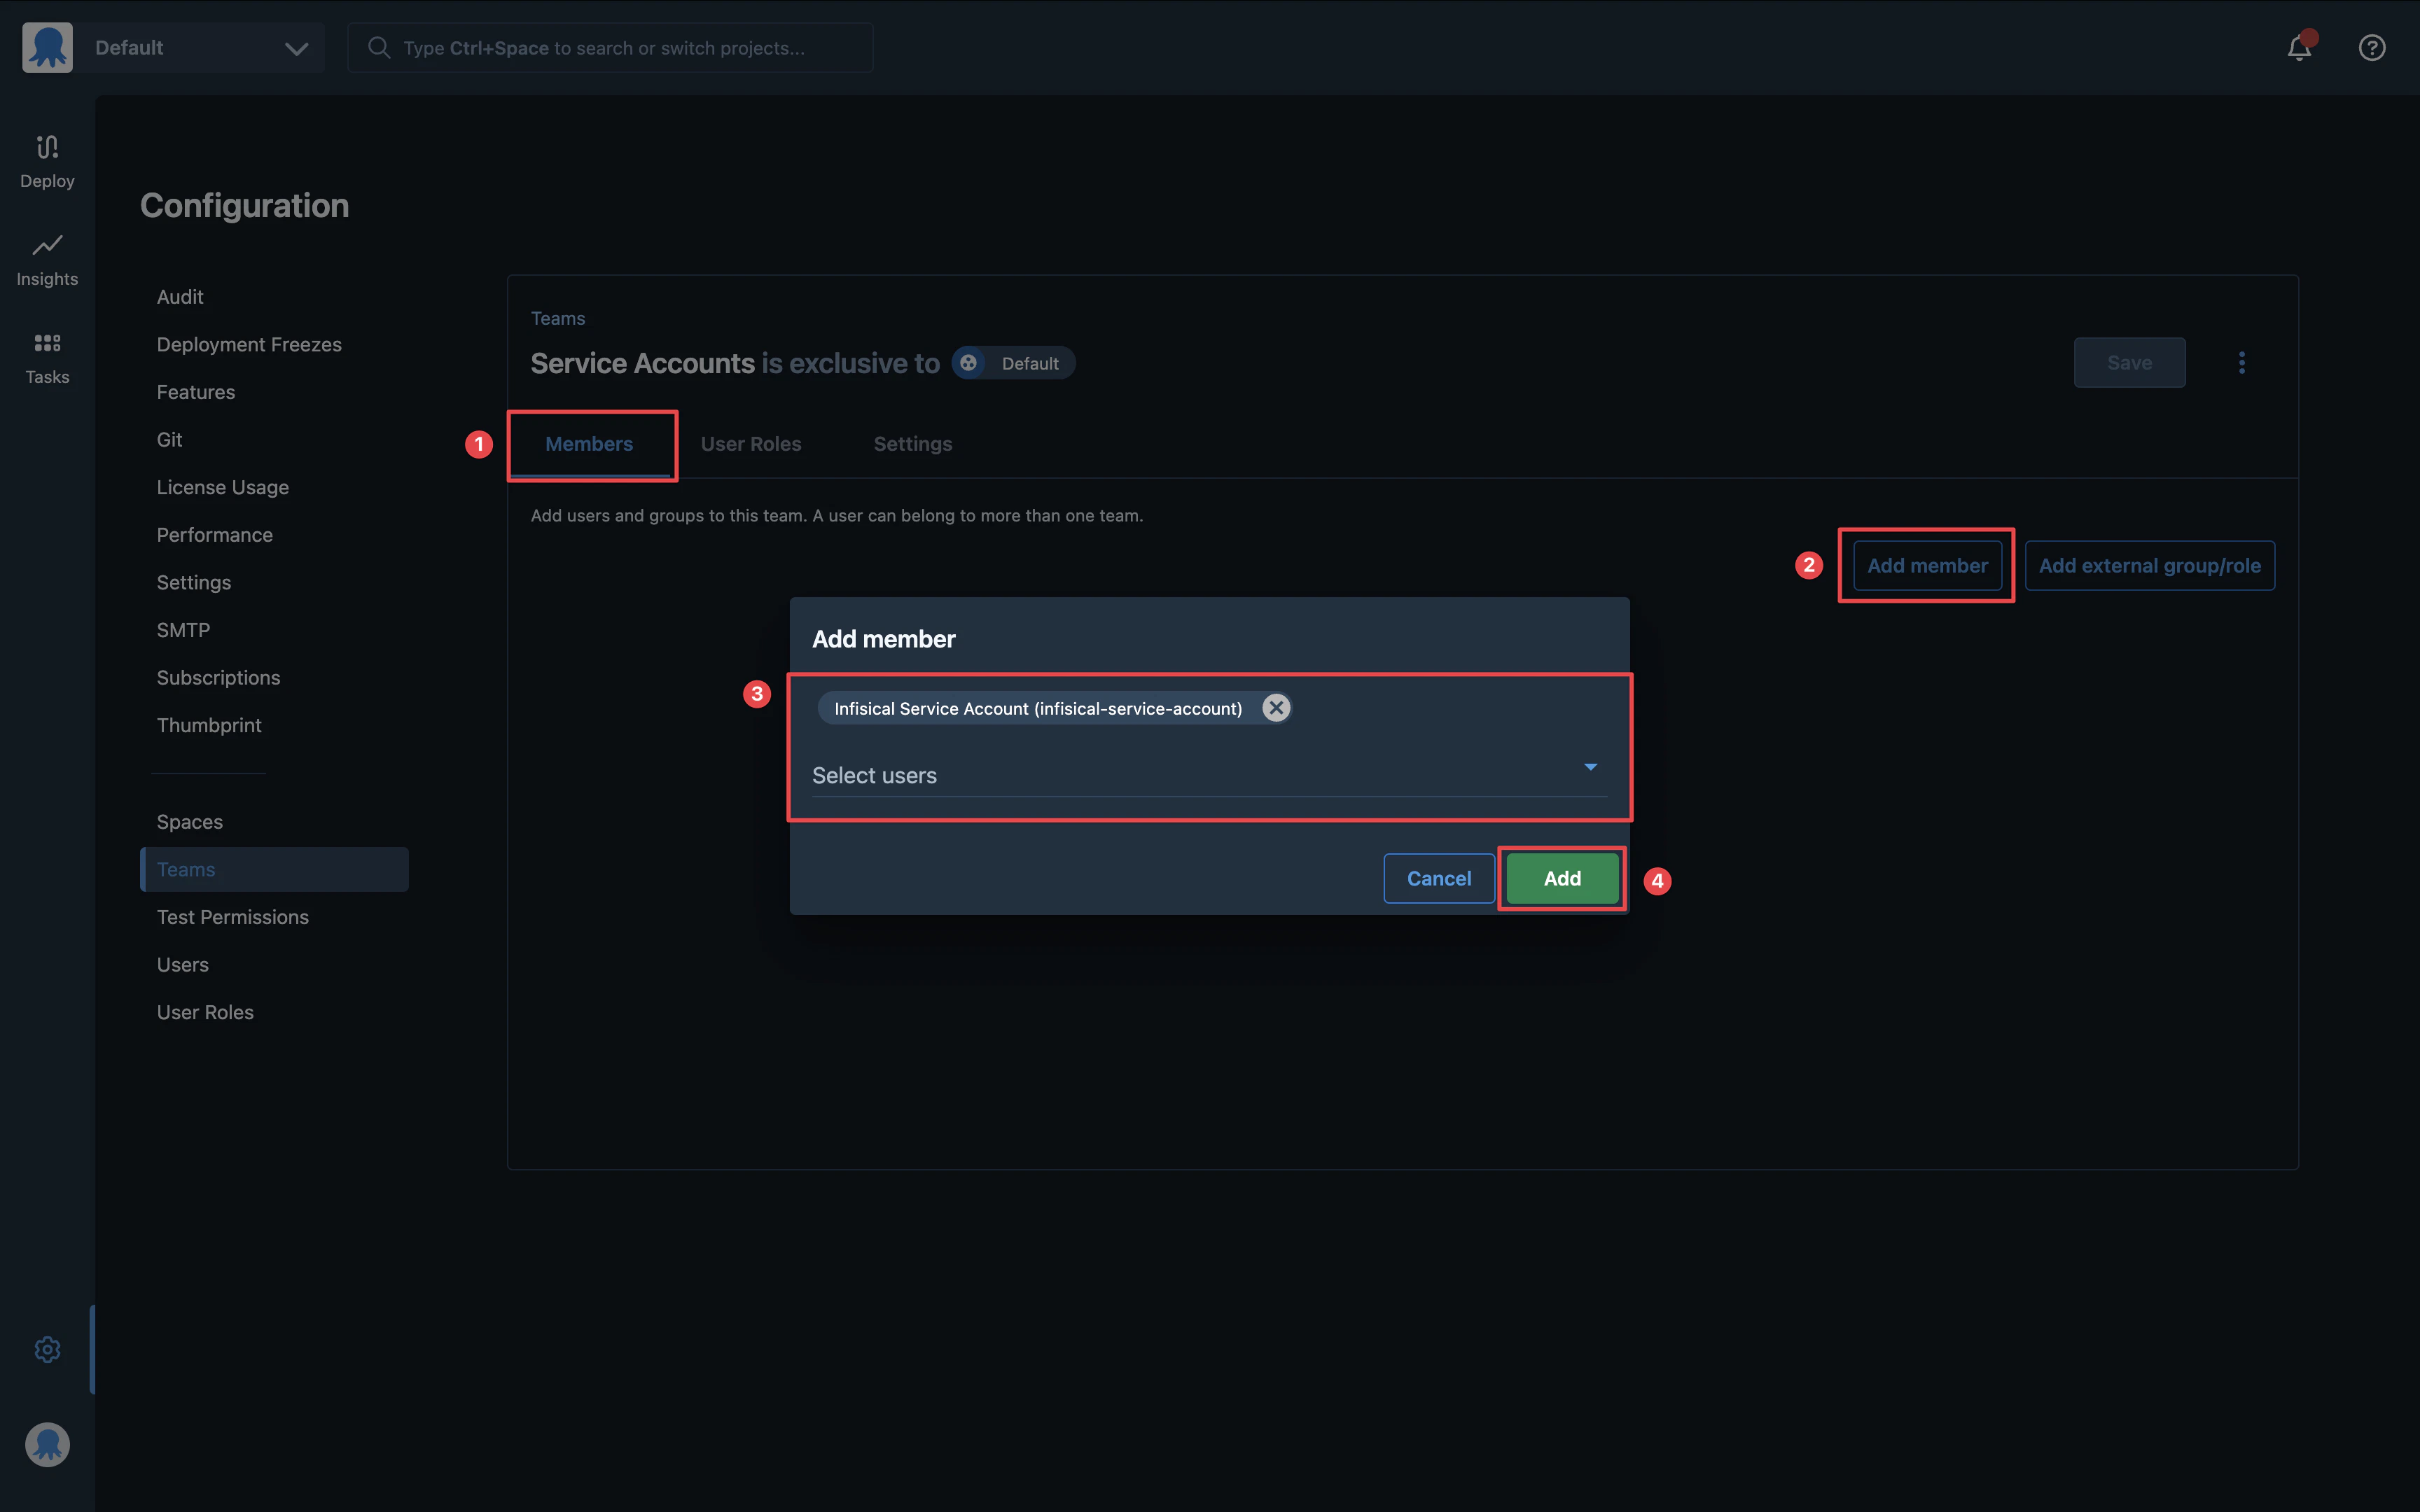
Task: Open Test Permissions page
Action: pyautogui.click(x=233, y=917)
